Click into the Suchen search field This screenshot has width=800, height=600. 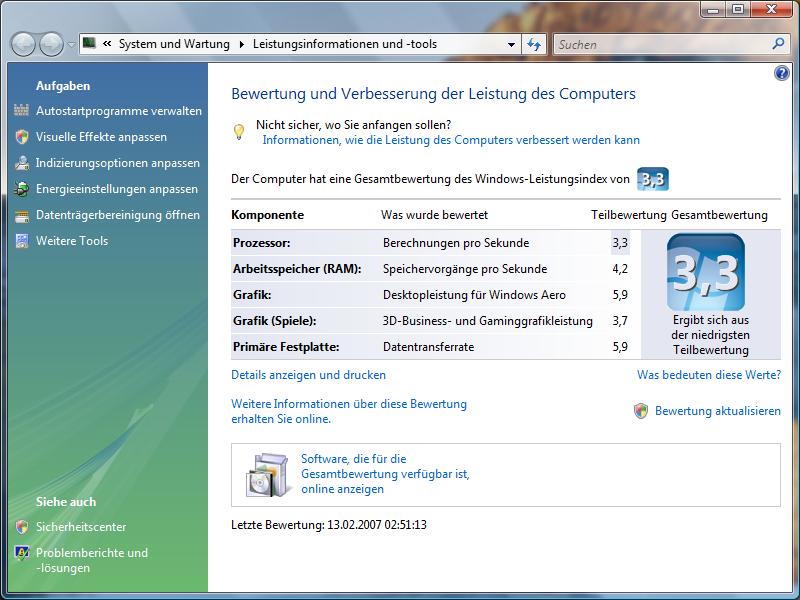663,44
